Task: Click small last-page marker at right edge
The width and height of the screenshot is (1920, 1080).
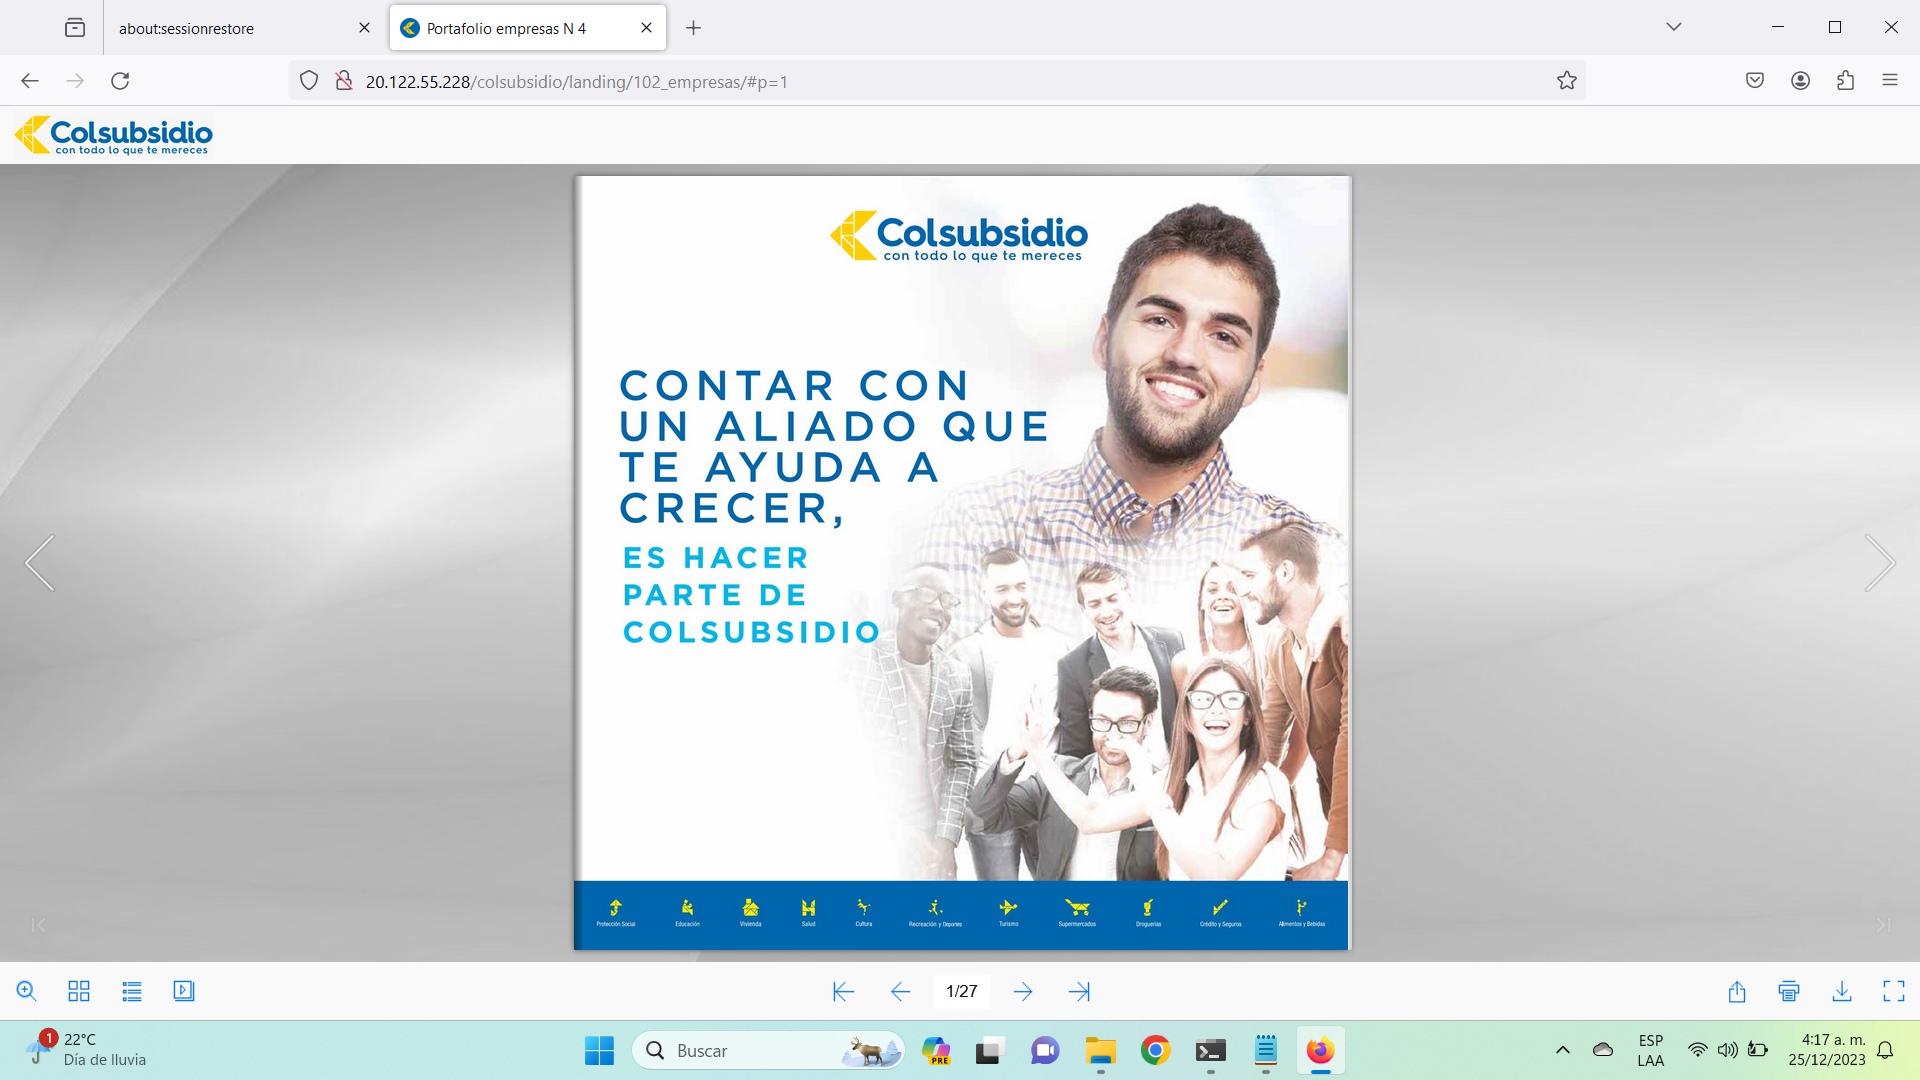Action: (x=1883, y=925)
